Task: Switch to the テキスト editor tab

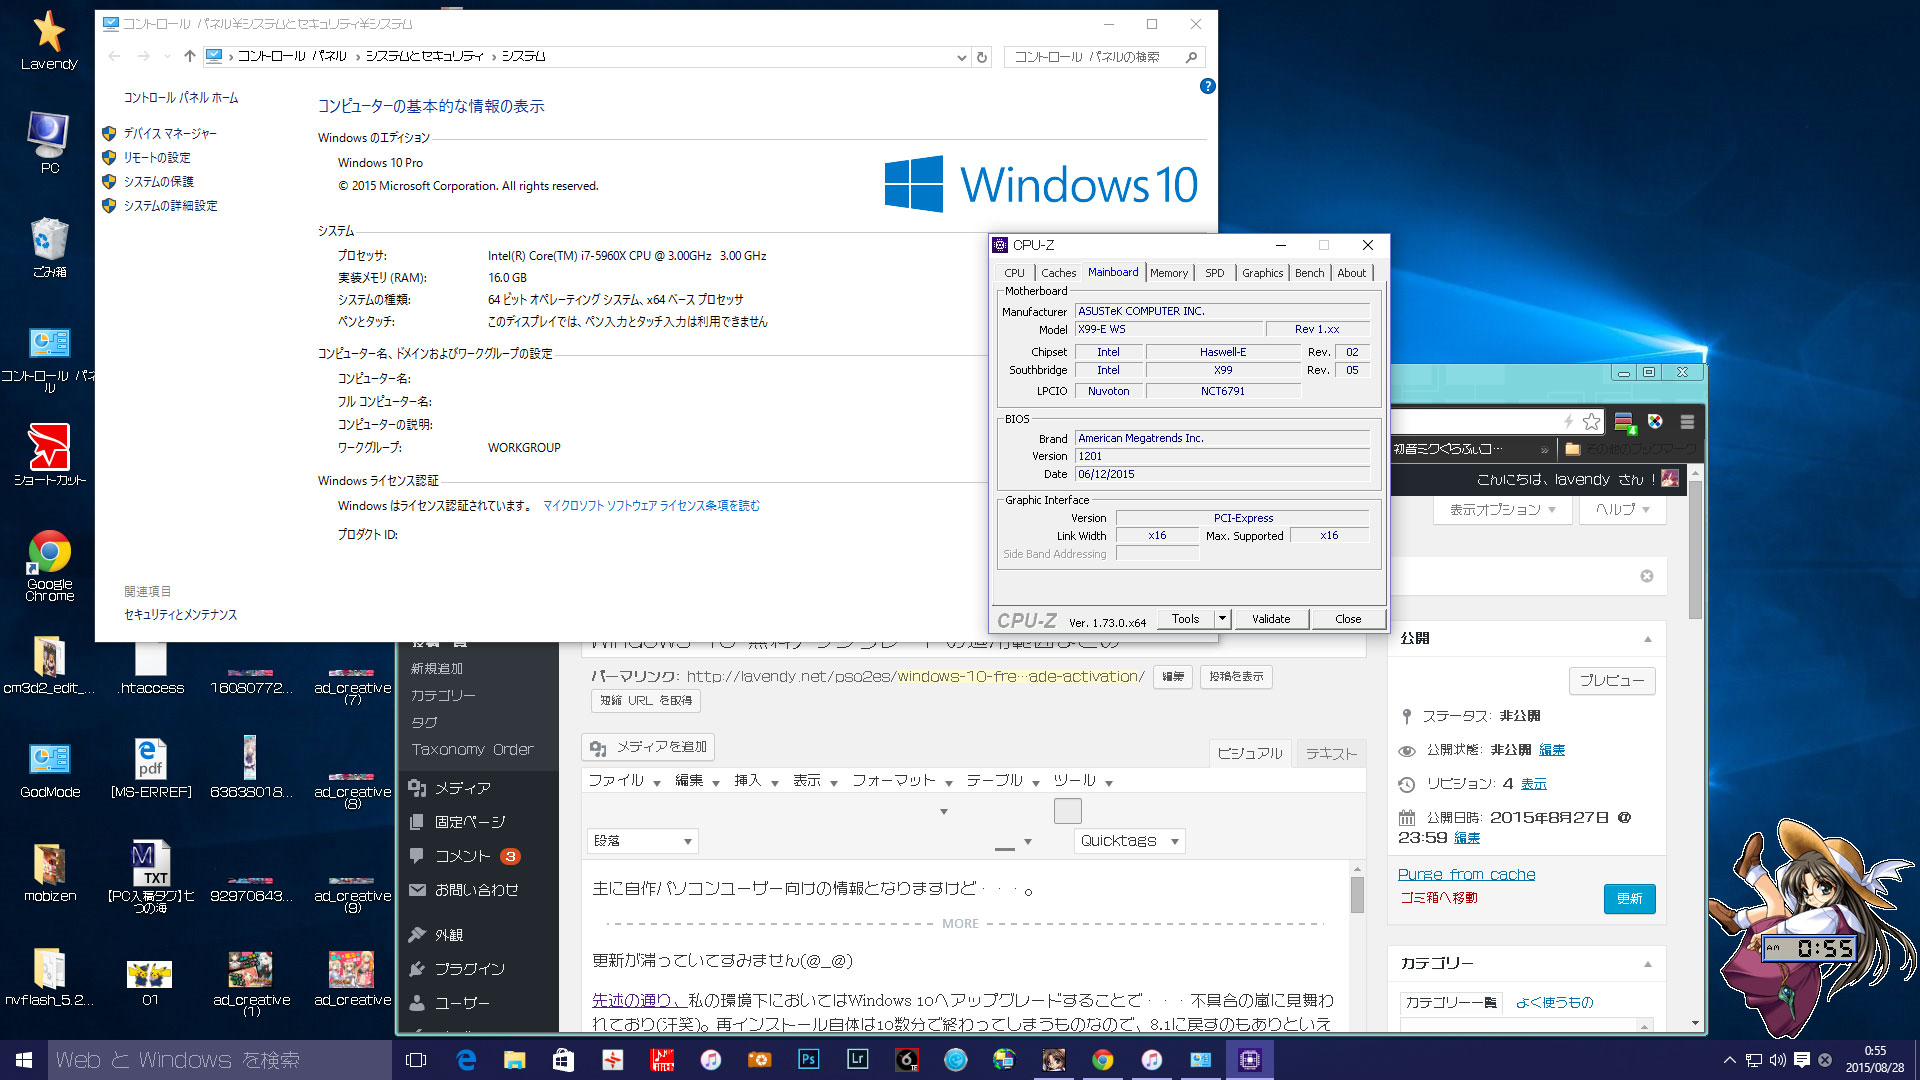Action: tap(1331, 754)
